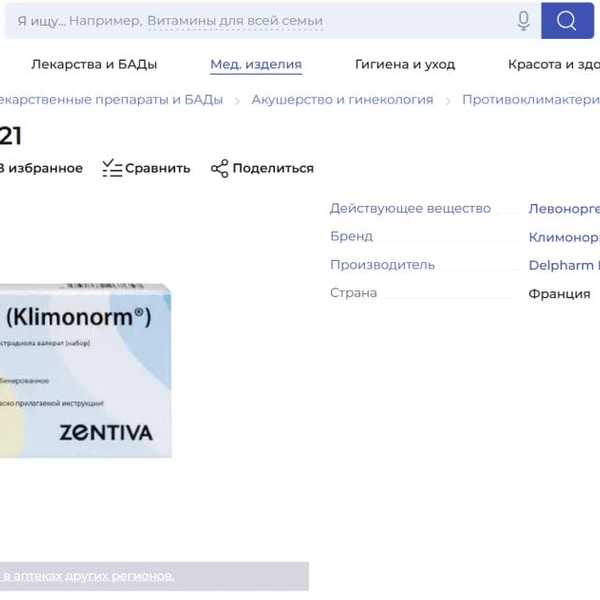This screenshot has height=600, width=600.
Task: Click the 'Производитель' label
Action: coord(382,265)
